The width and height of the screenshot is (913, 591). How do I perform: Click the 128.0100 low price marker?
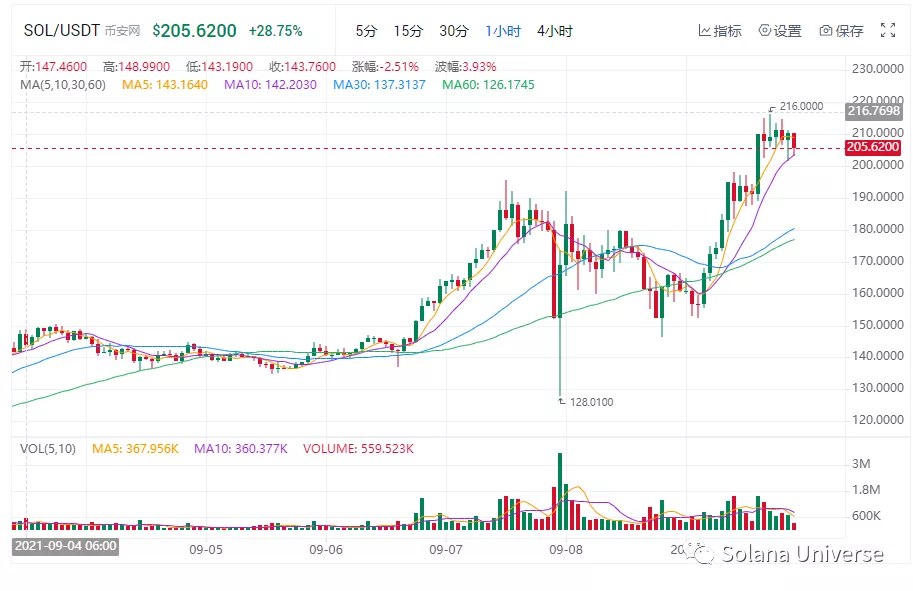coord(592,402)
